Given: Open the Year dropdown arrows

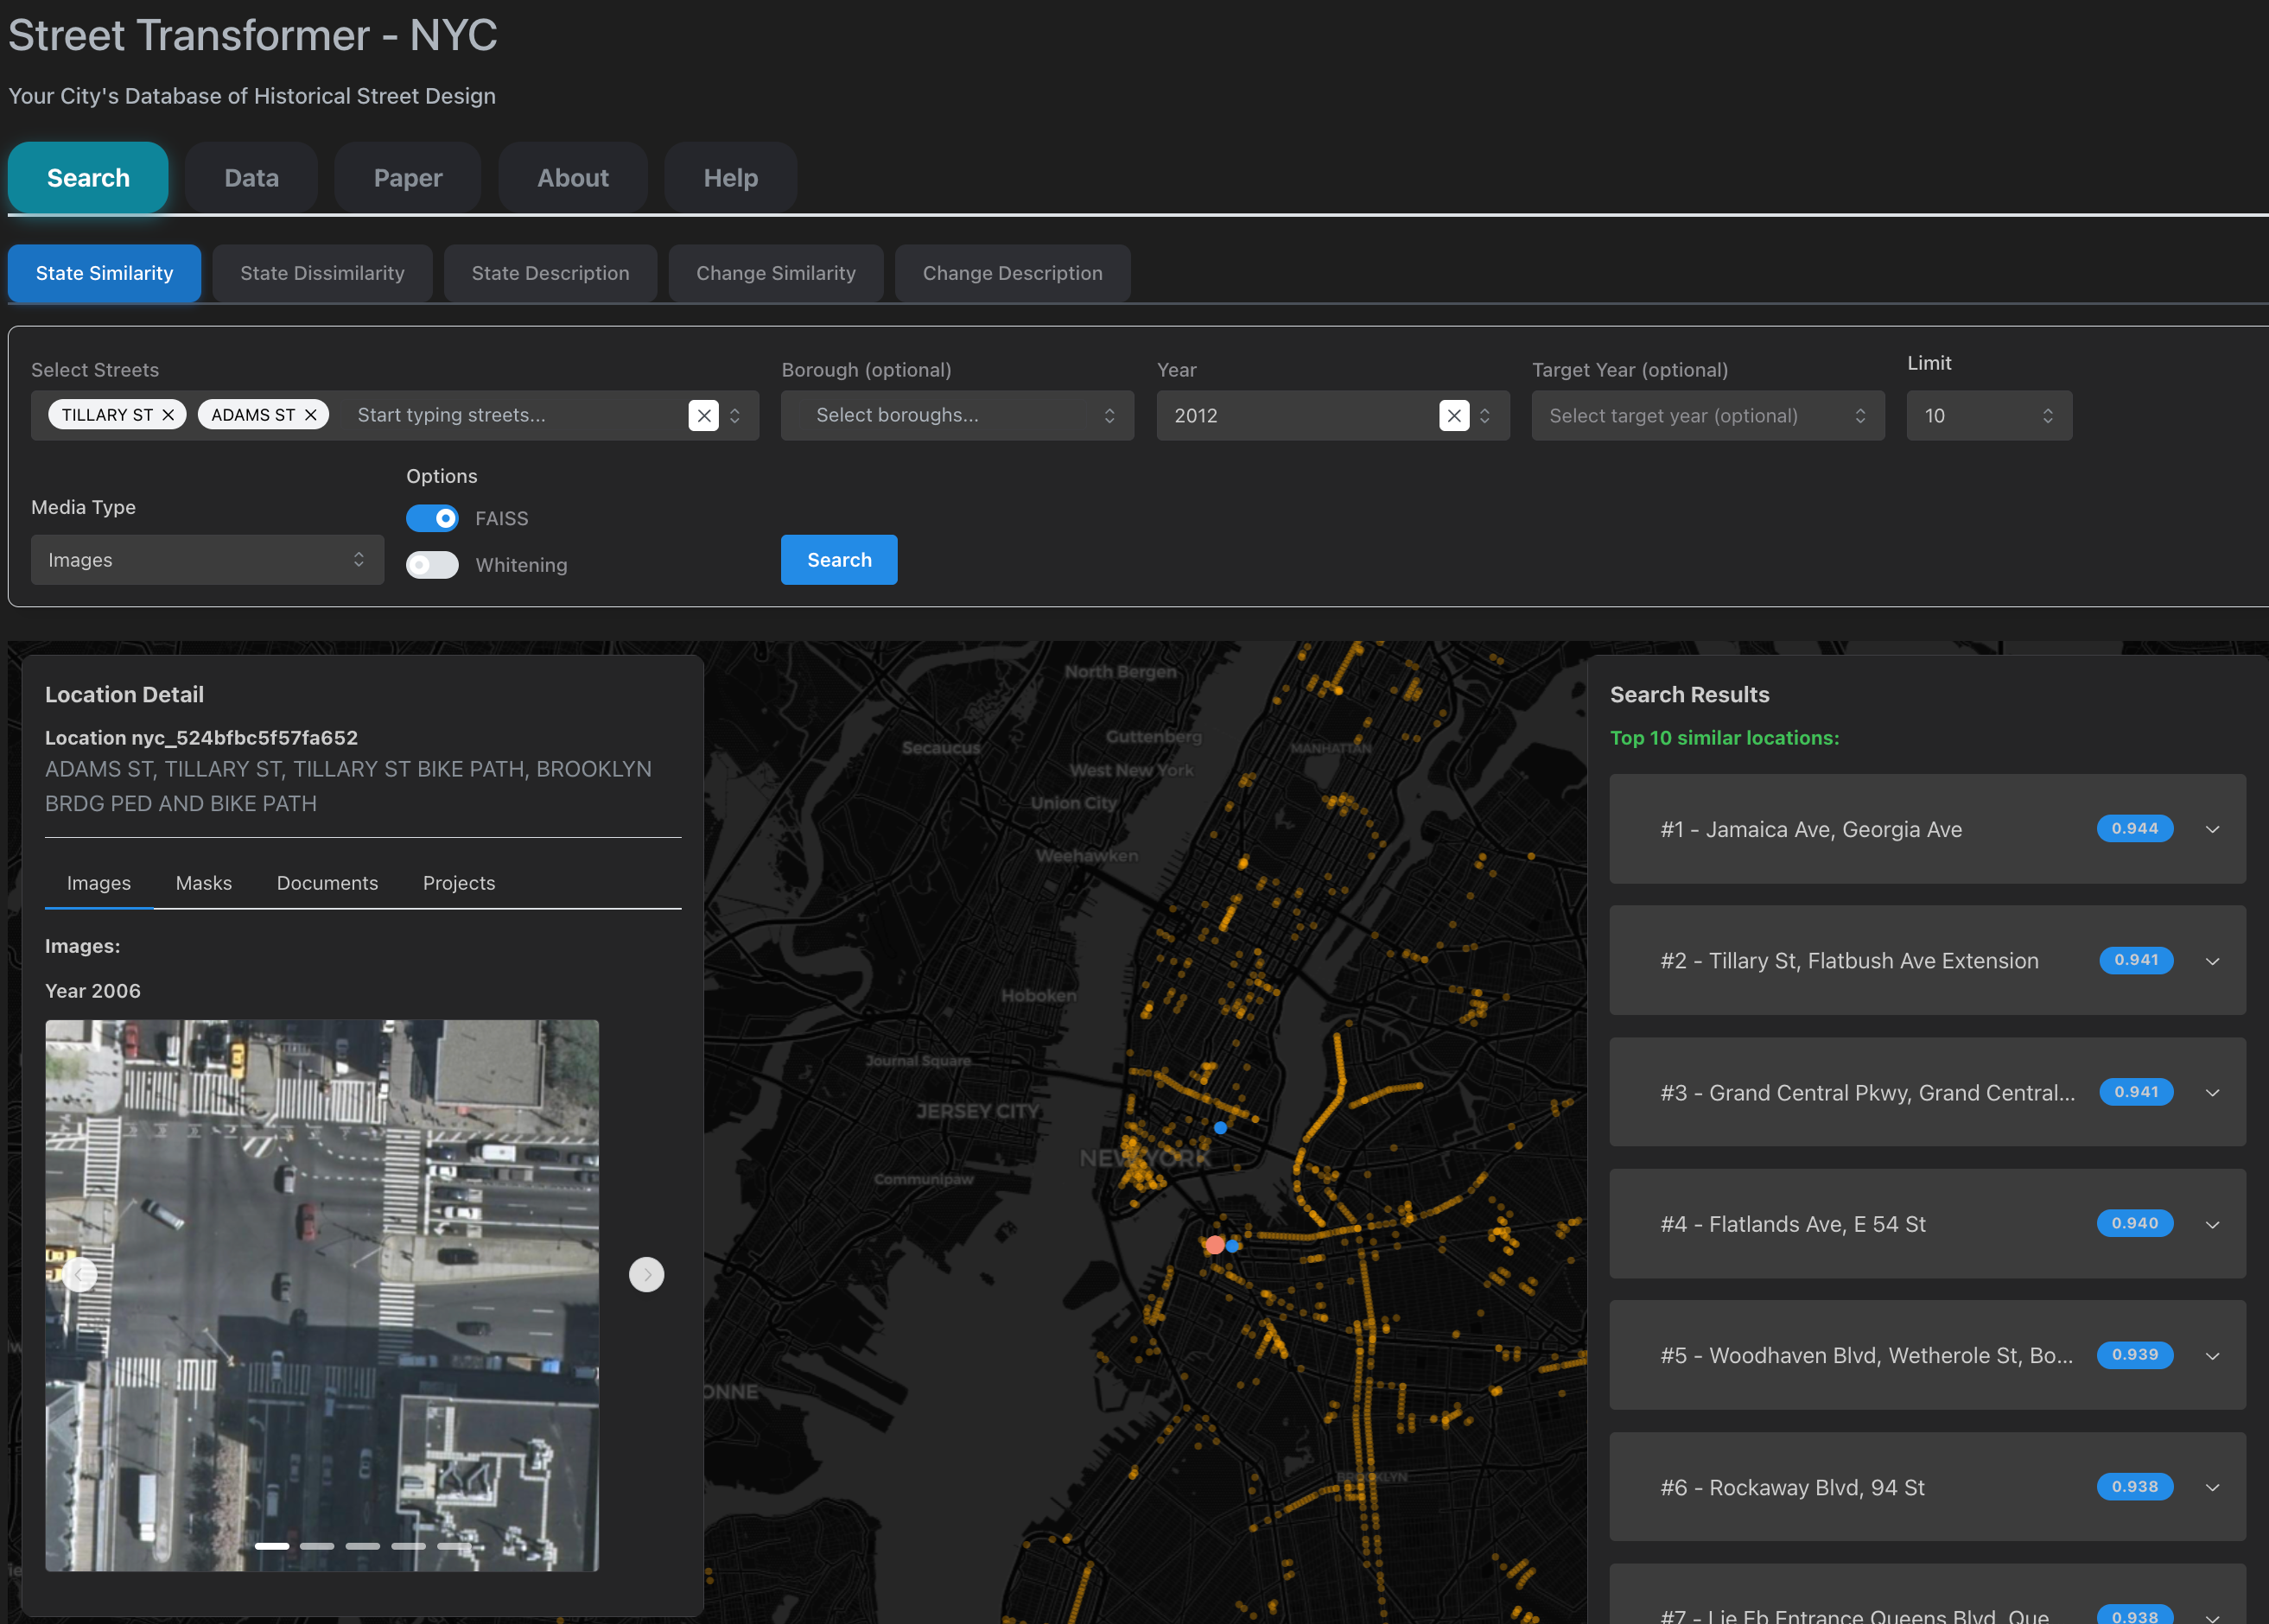Looking at the screenshot, I should [x=1485, y=416].
